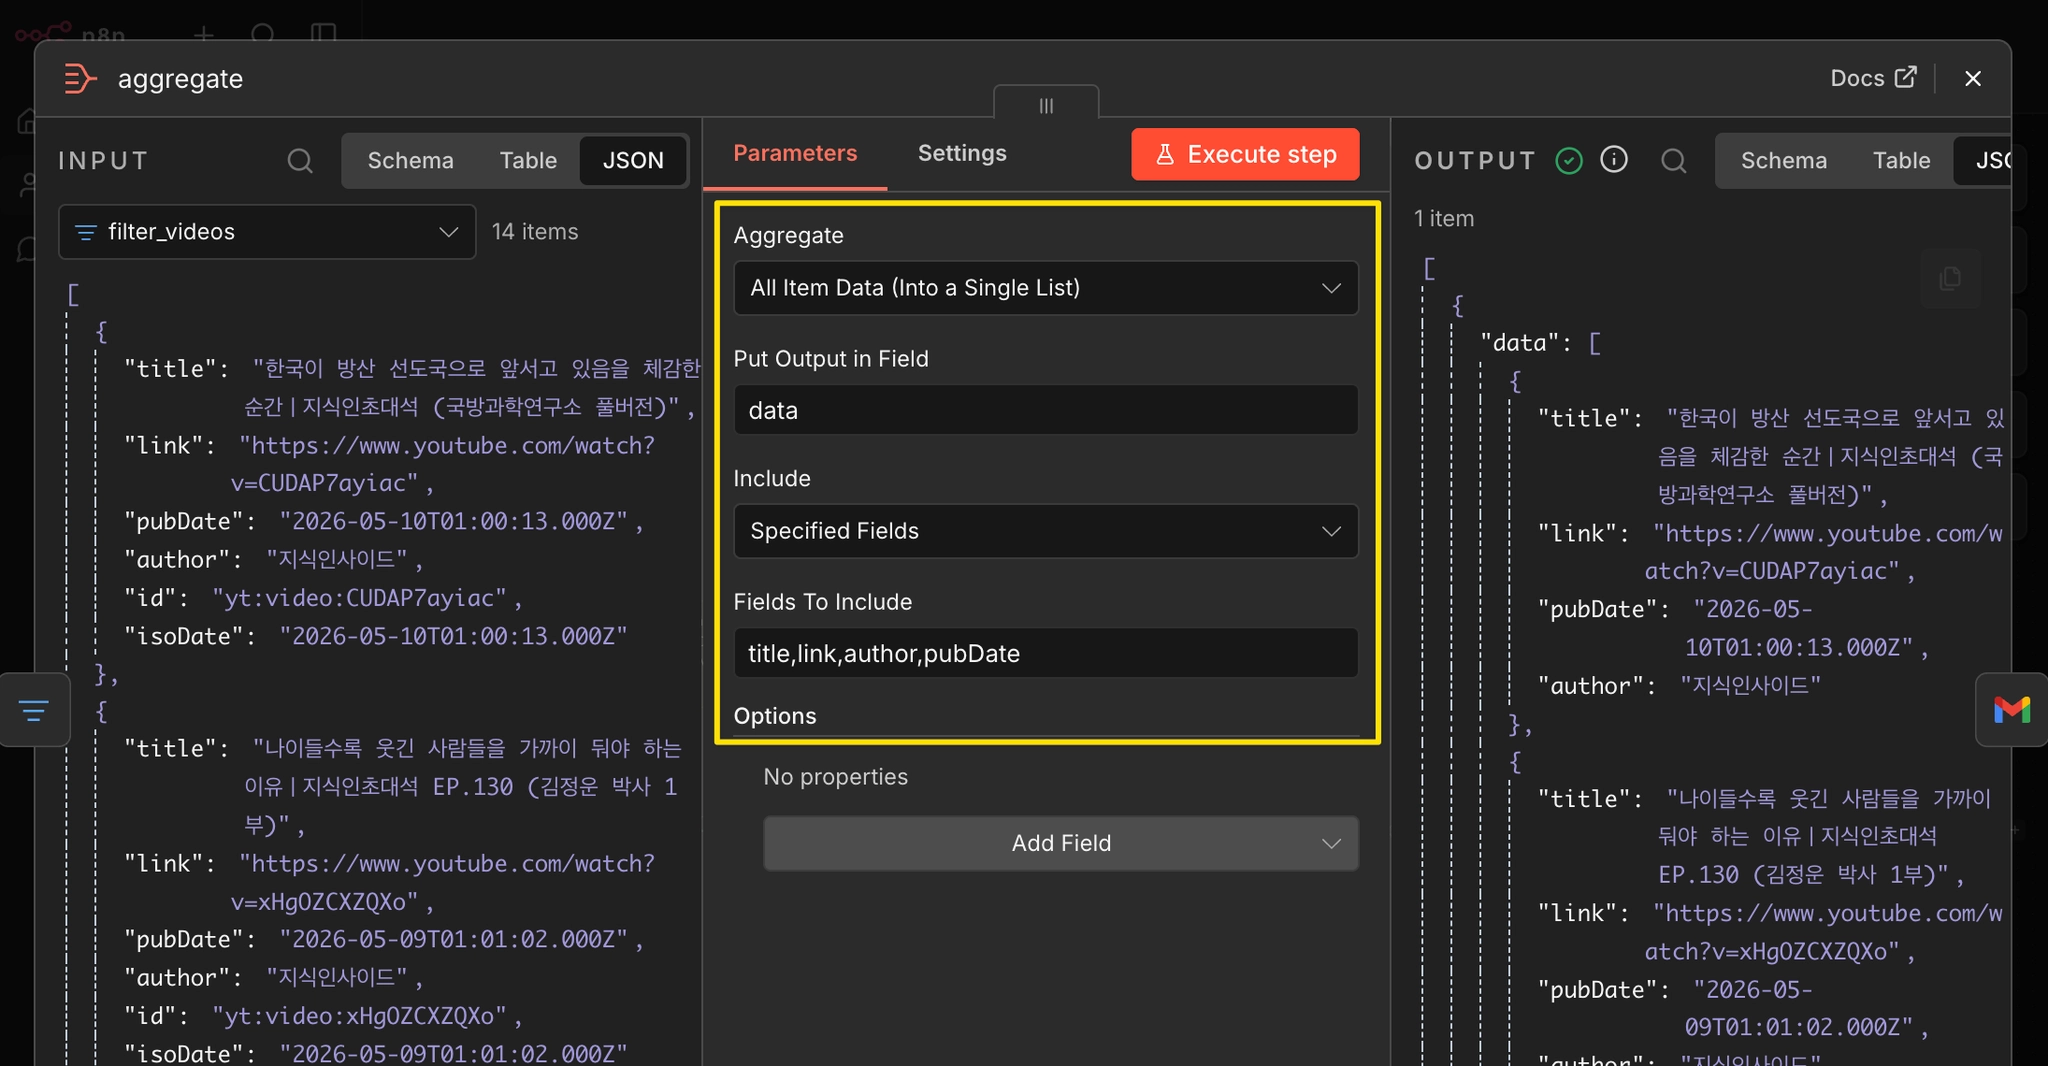Click the aggregate node icon in header
Image resolution: width=2048 pixels, height=1066 pixels.
click(x=80, y=78)
